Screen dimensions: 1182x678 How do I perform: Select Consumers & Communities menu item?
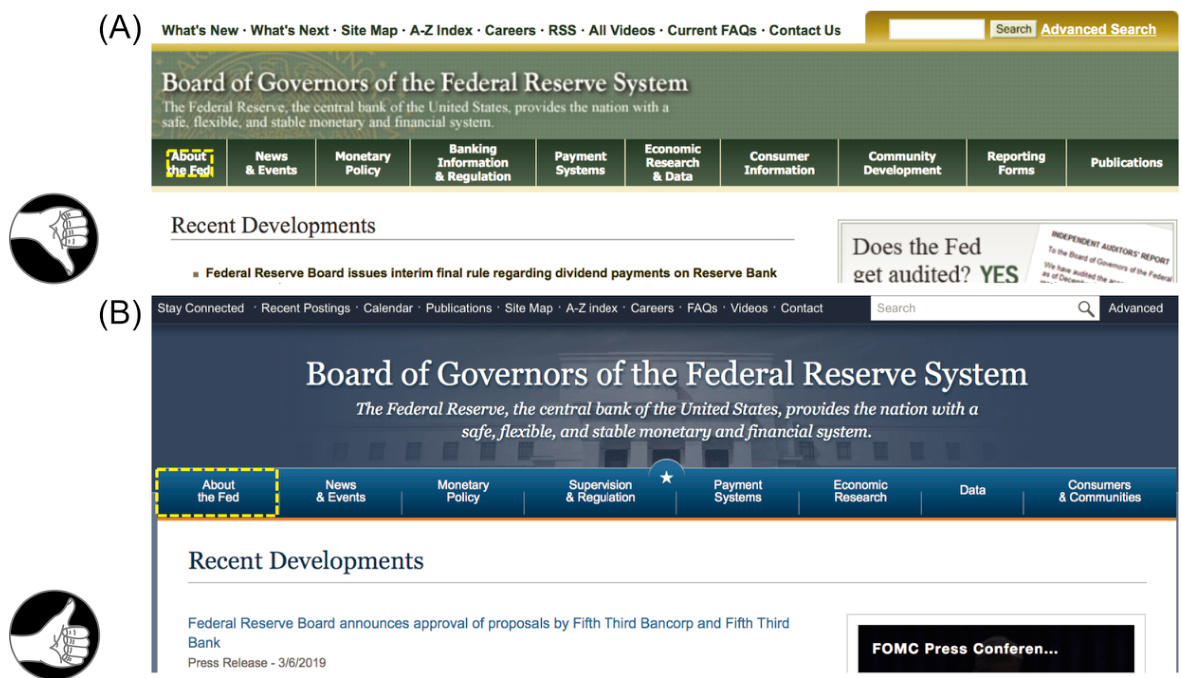[1100, 492]
